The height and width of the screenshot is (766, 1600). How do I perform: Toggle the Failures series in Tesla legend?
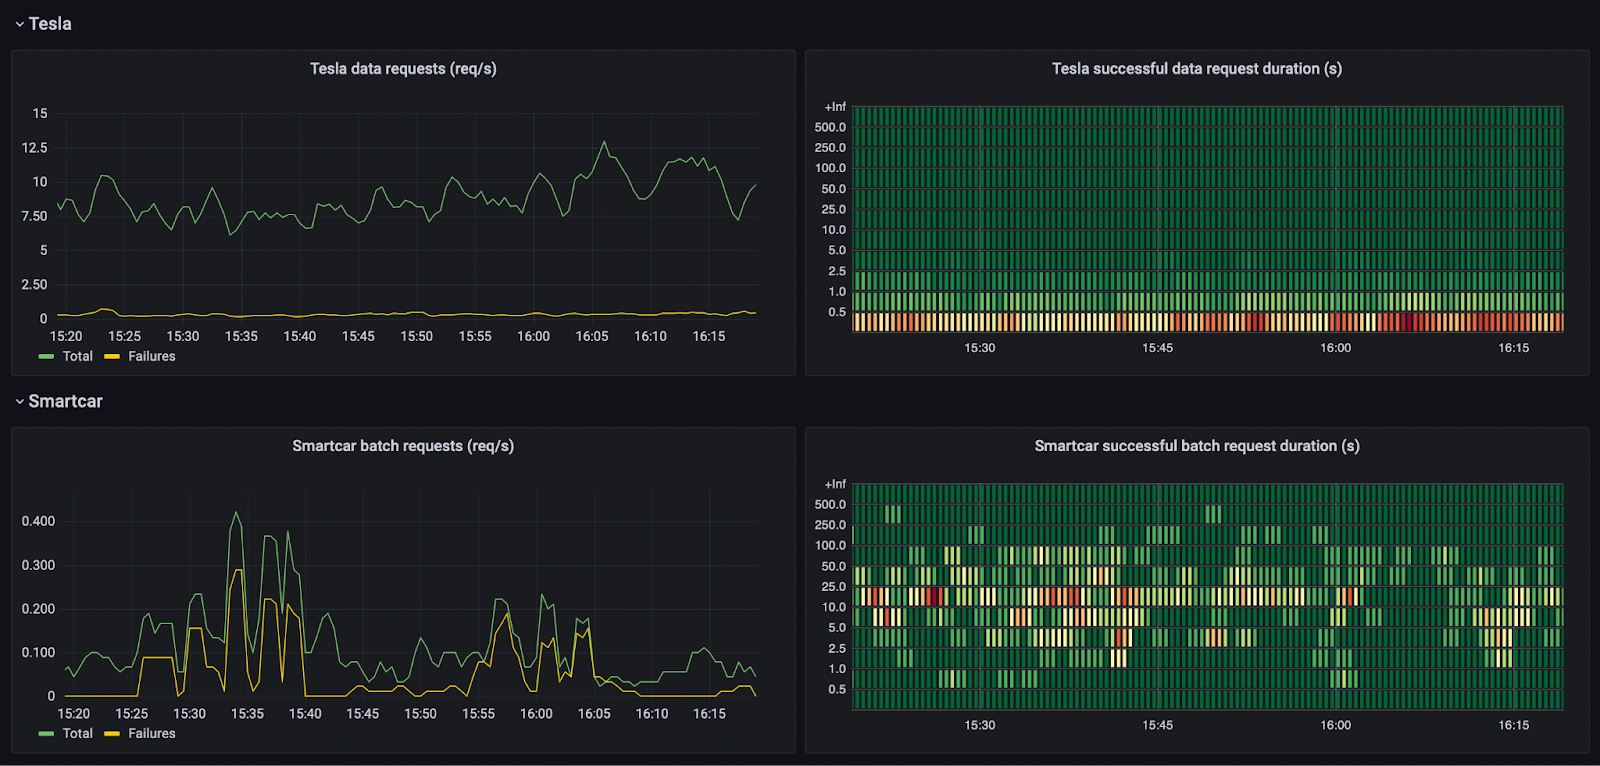click(151, 357)
